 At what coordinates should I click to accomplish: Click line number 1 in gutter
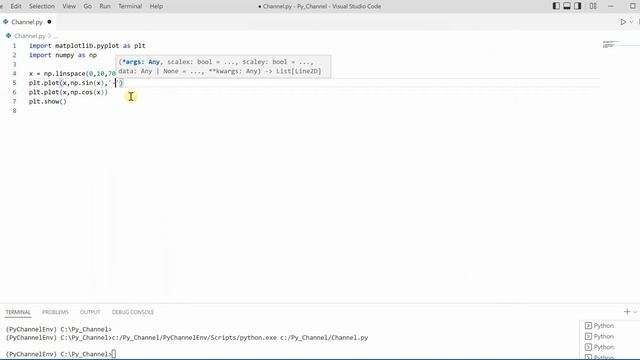[14, 46]
